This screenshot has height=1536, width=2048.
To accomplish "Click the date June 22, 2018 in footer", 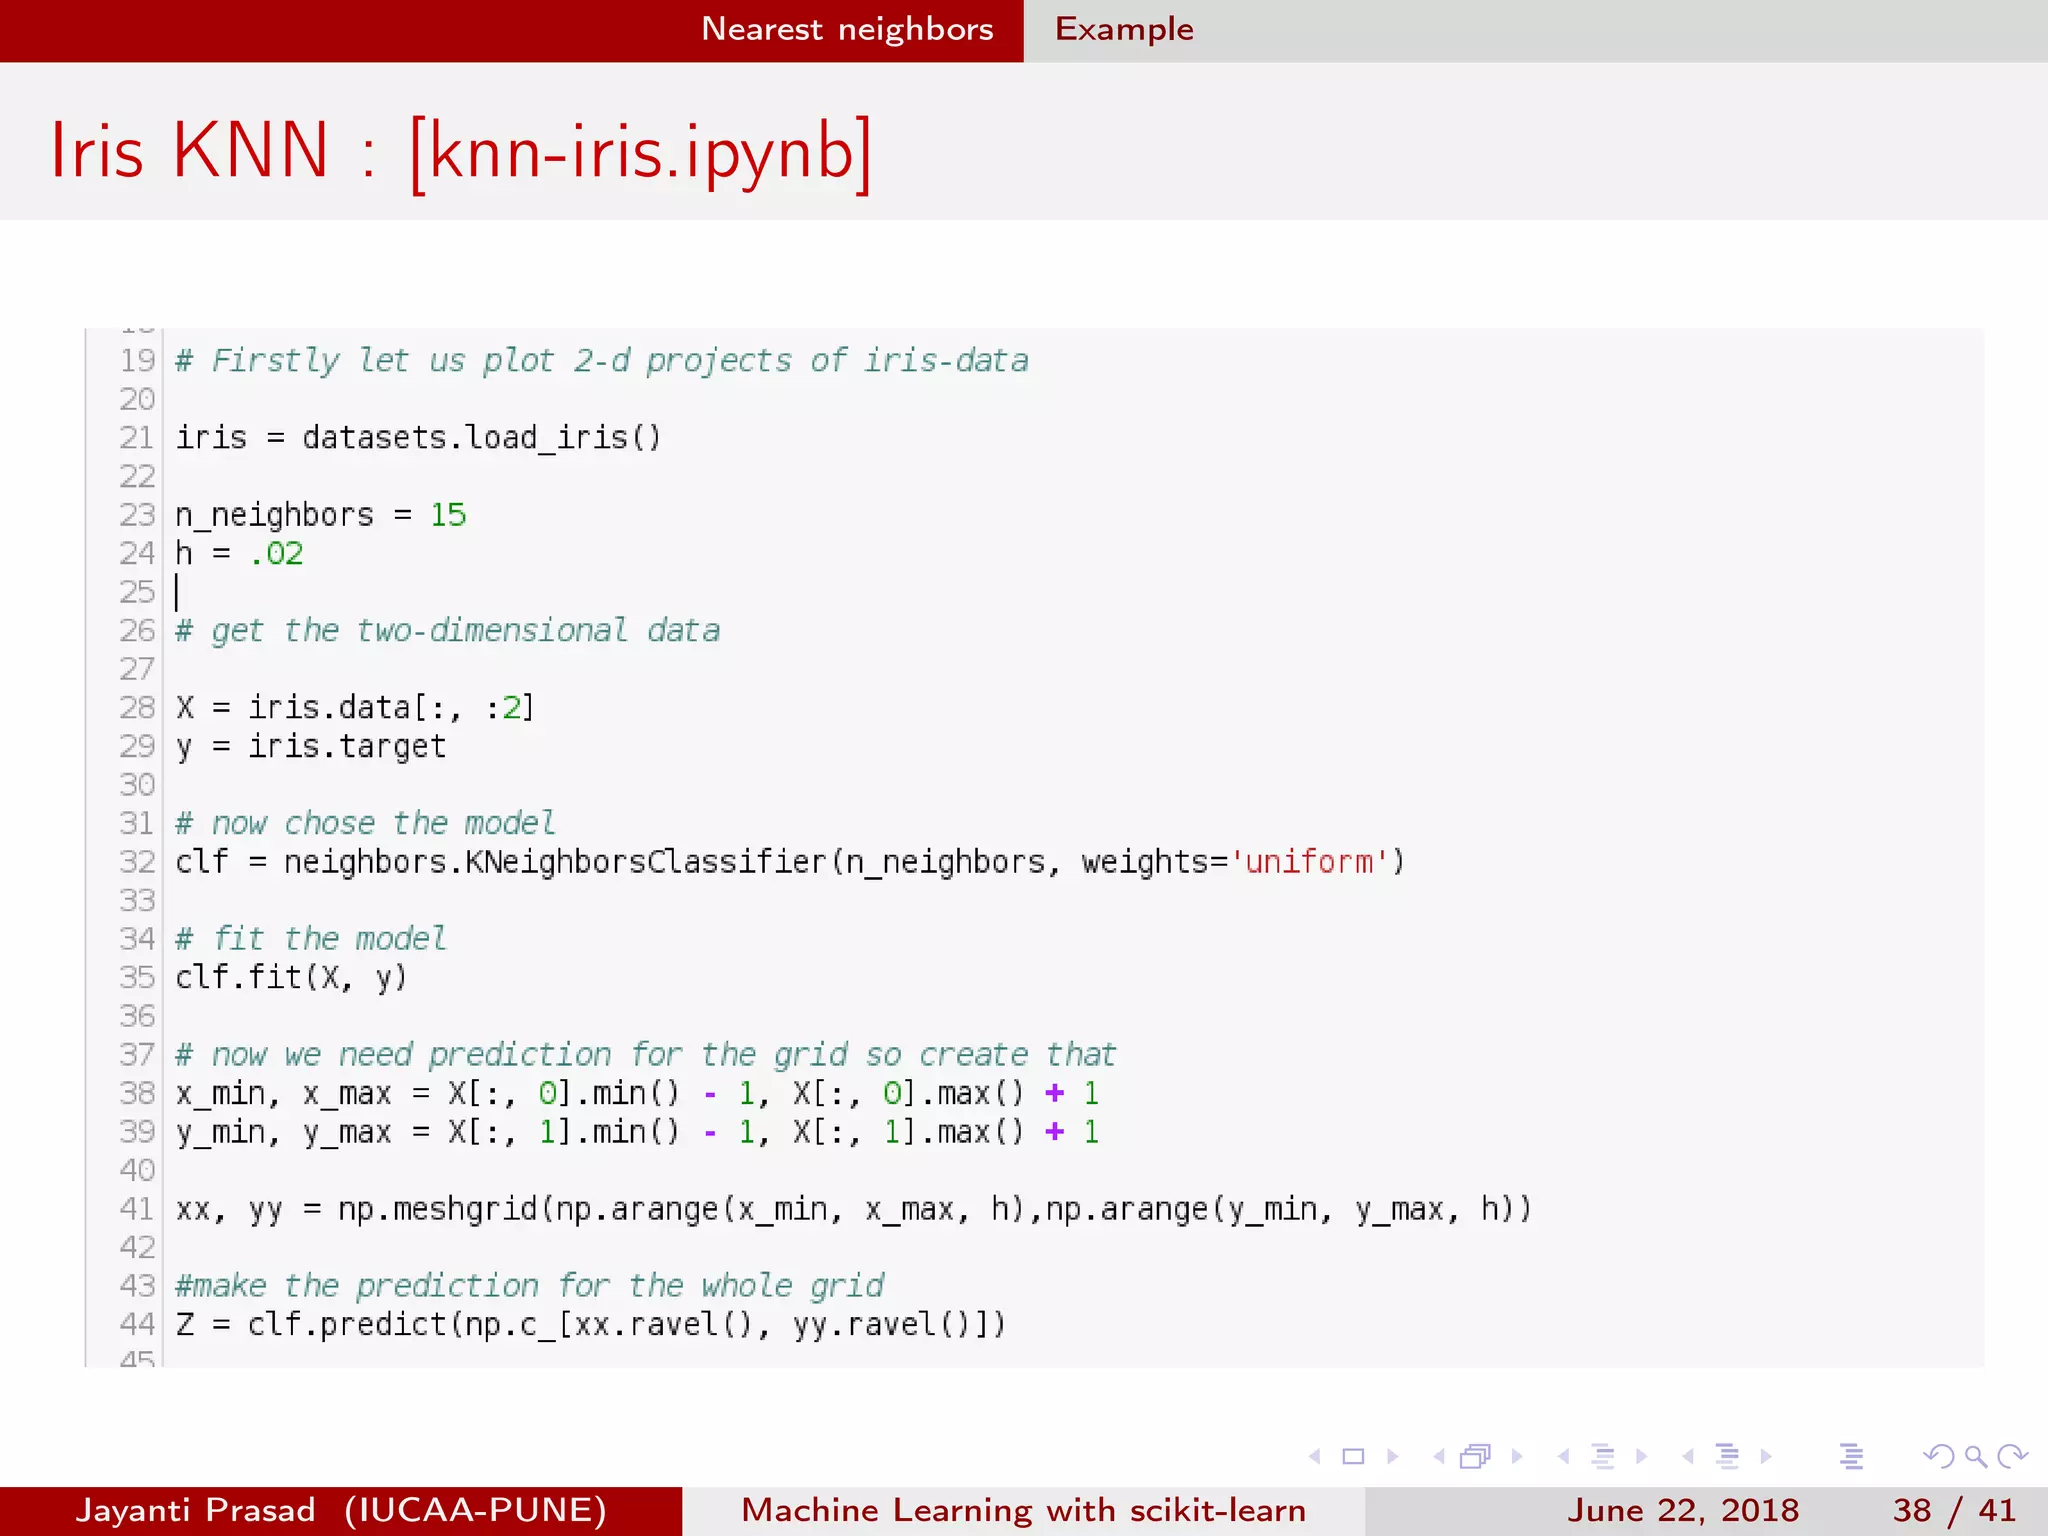I will coord(1682,1510).
